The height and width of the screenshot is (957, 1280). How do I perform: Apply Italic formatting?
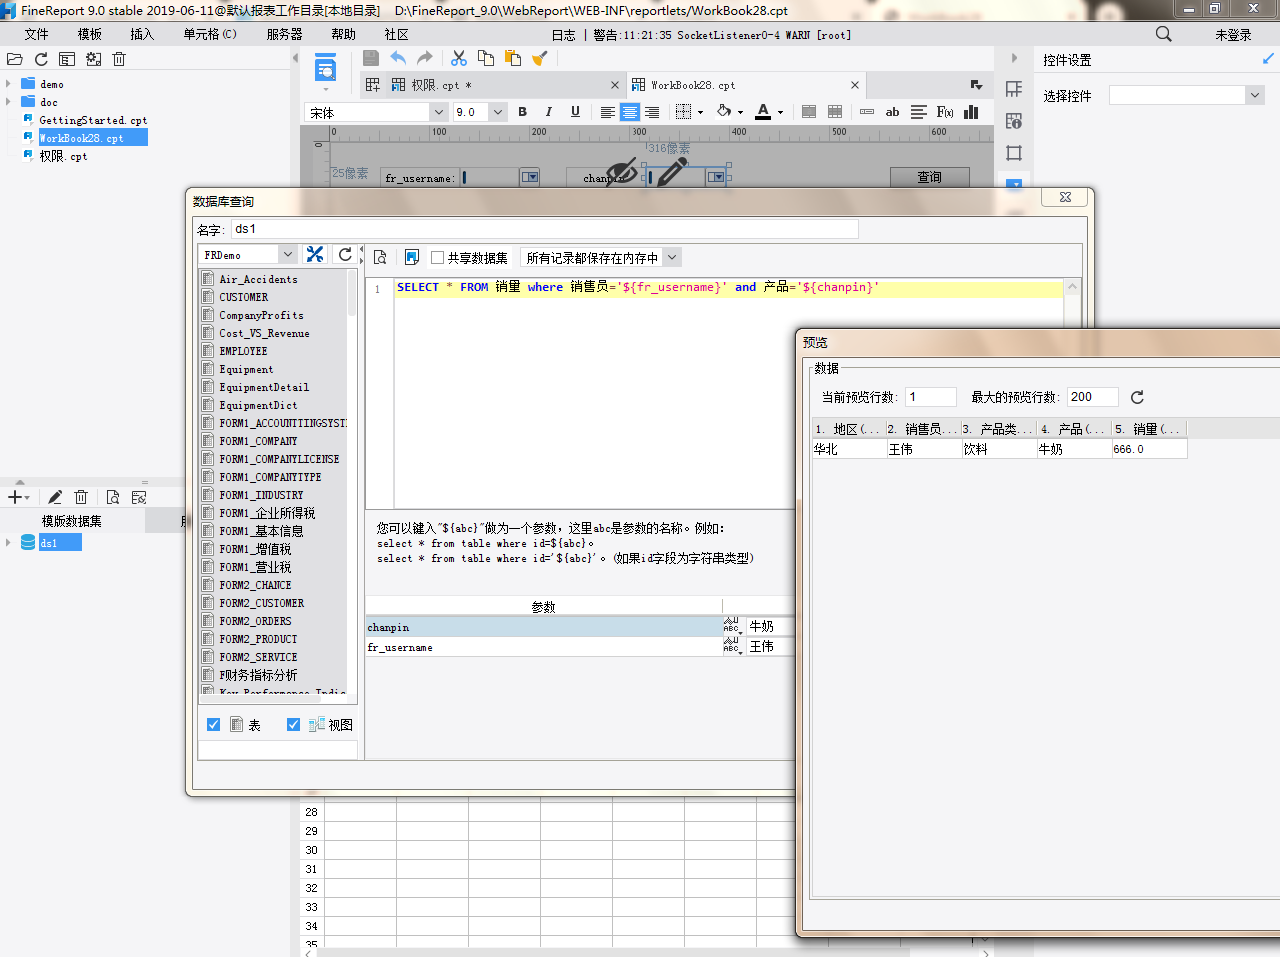548,112
